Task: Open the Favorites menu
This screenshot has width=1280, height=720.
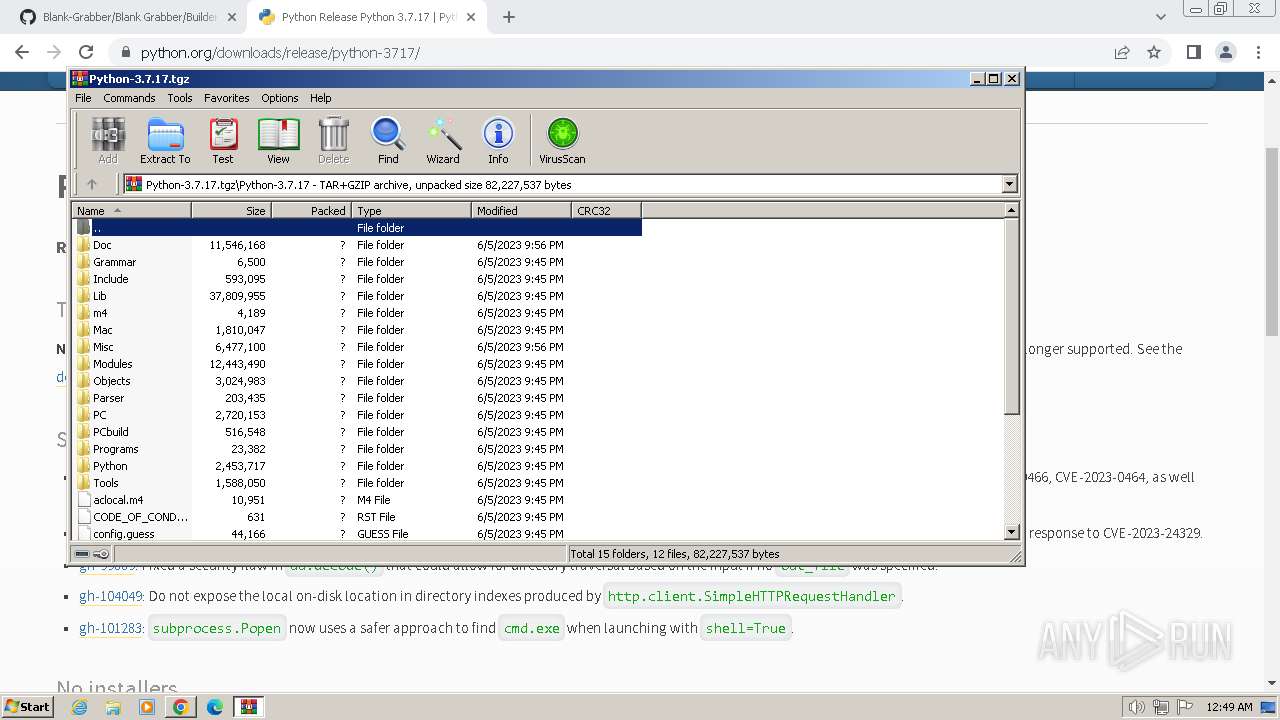Action: point(227,98)
